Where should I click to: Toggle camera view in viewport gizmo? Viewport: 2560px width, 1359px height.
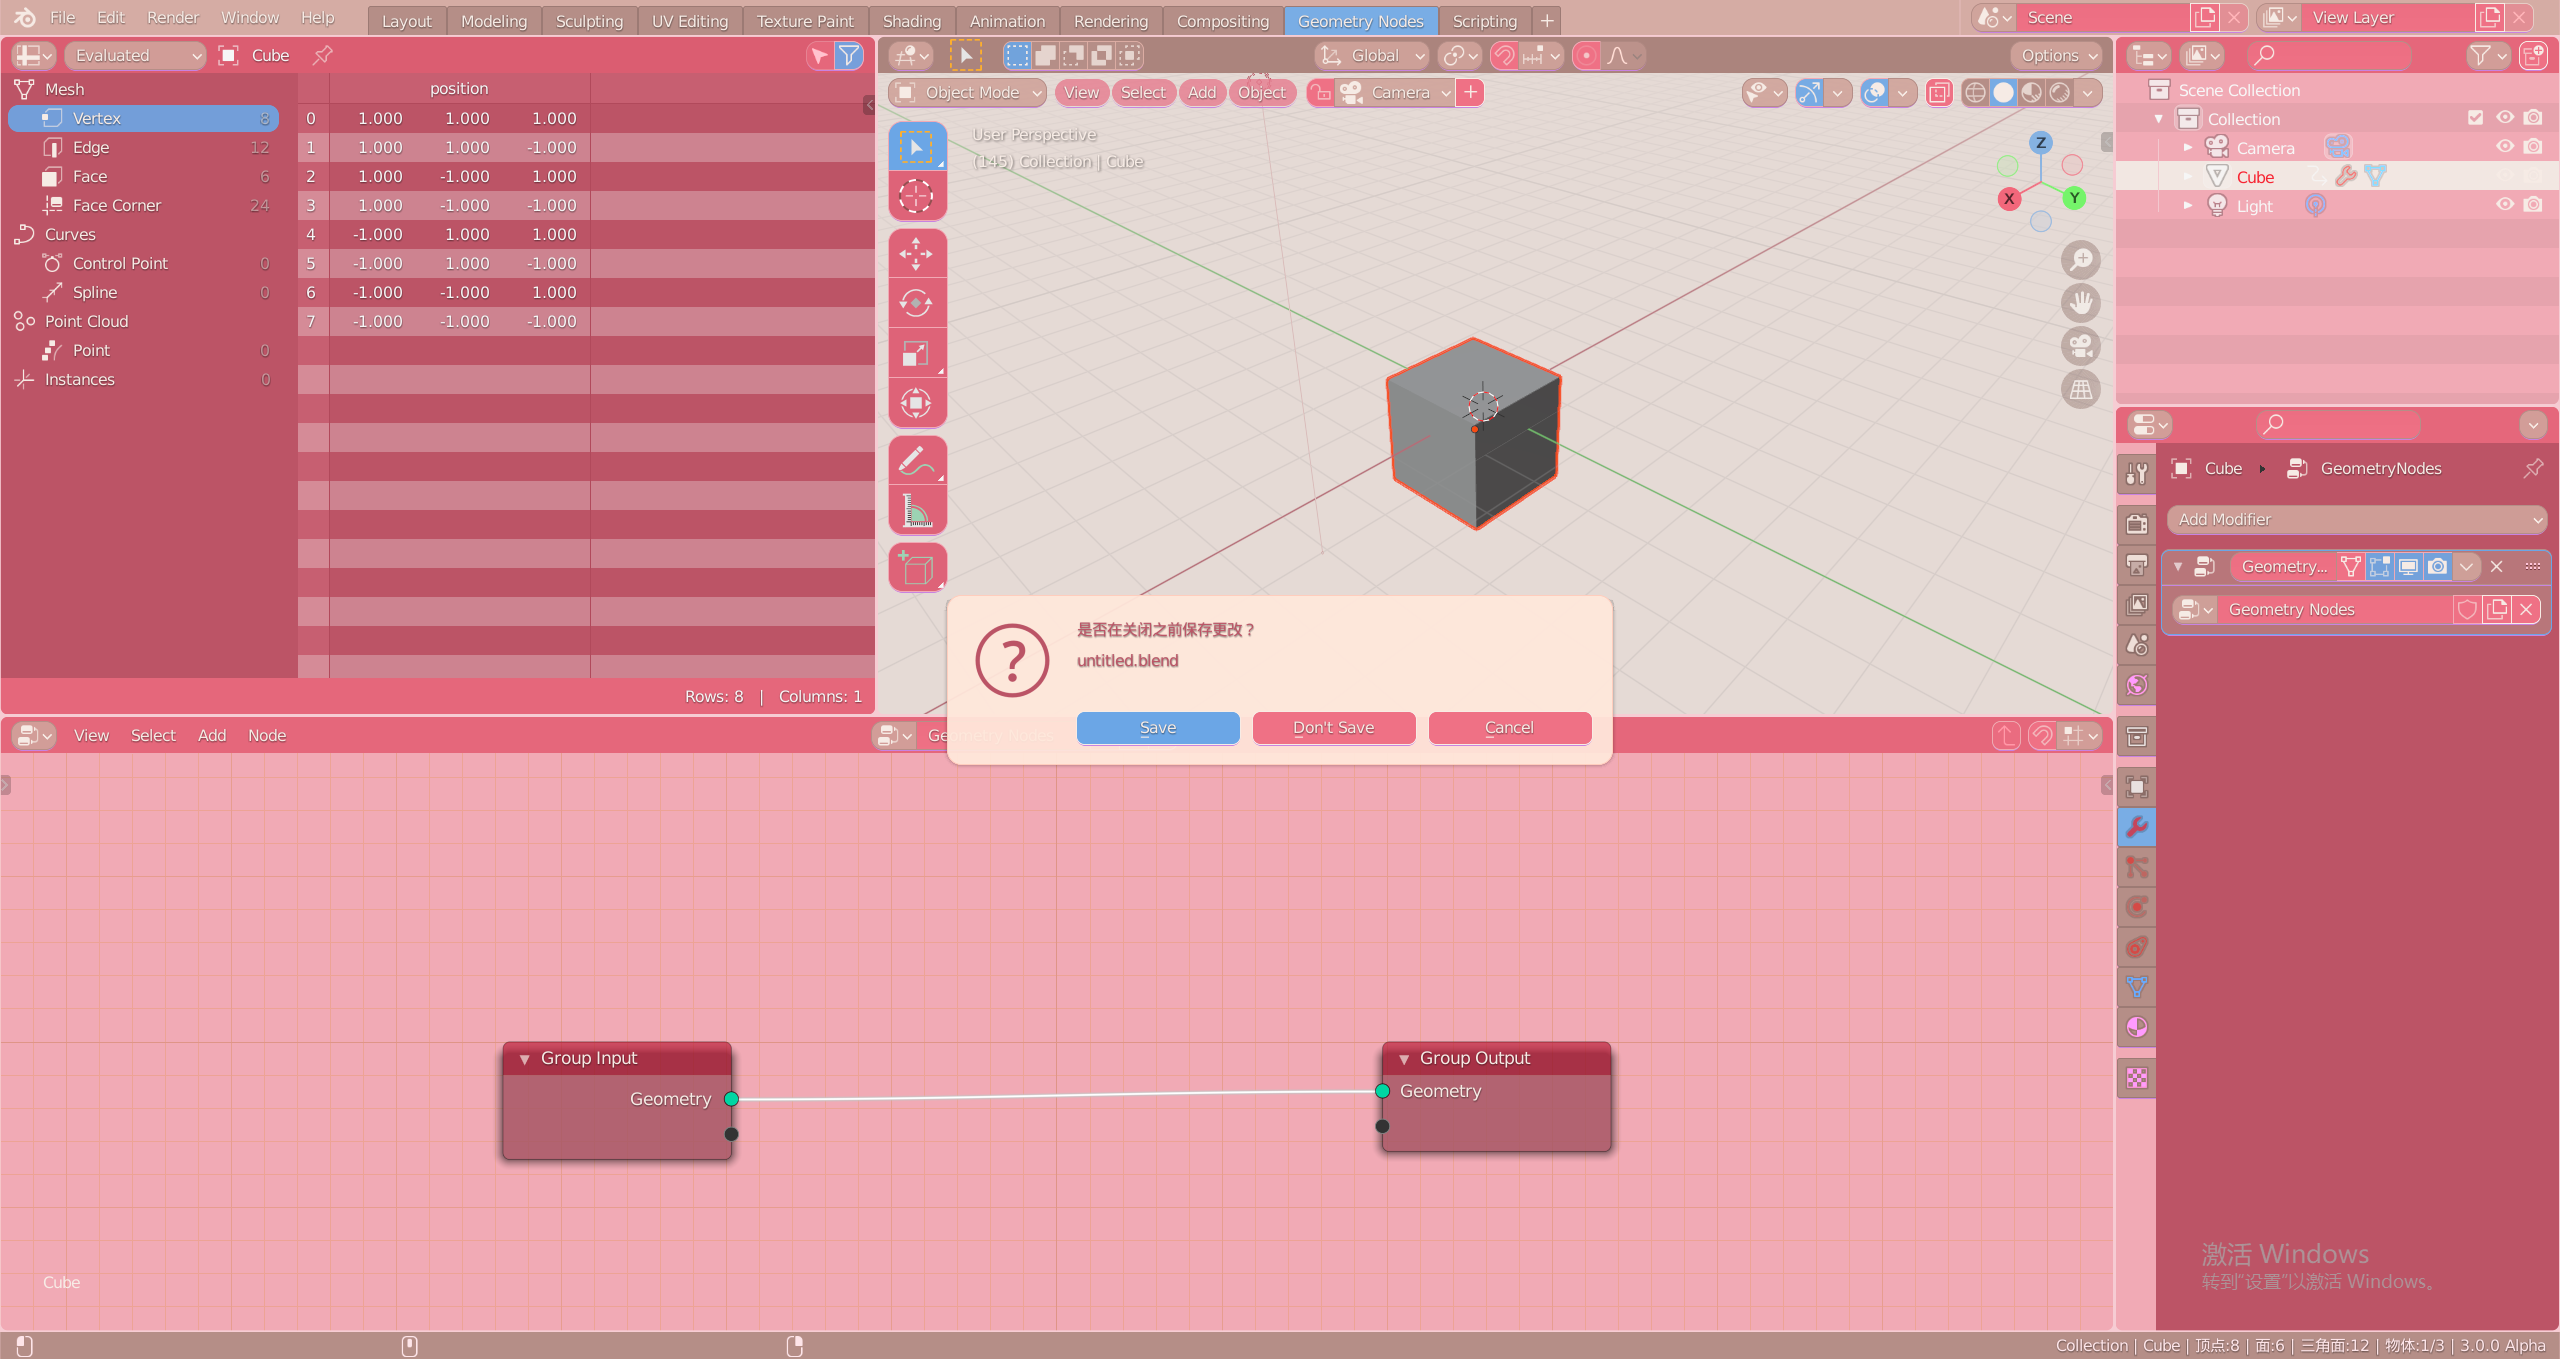point(2081,346)
